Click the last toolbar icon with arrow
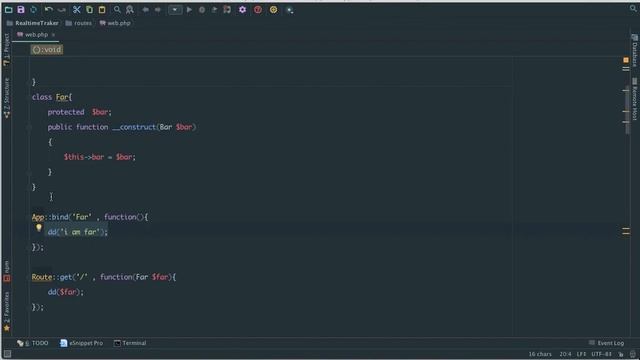 pos(289,10)
